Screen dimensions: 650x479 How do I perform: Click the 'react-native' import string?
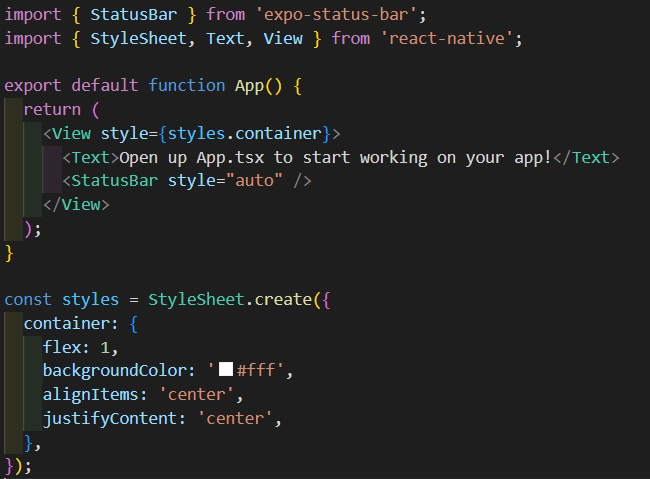click(x=447, y=39)
